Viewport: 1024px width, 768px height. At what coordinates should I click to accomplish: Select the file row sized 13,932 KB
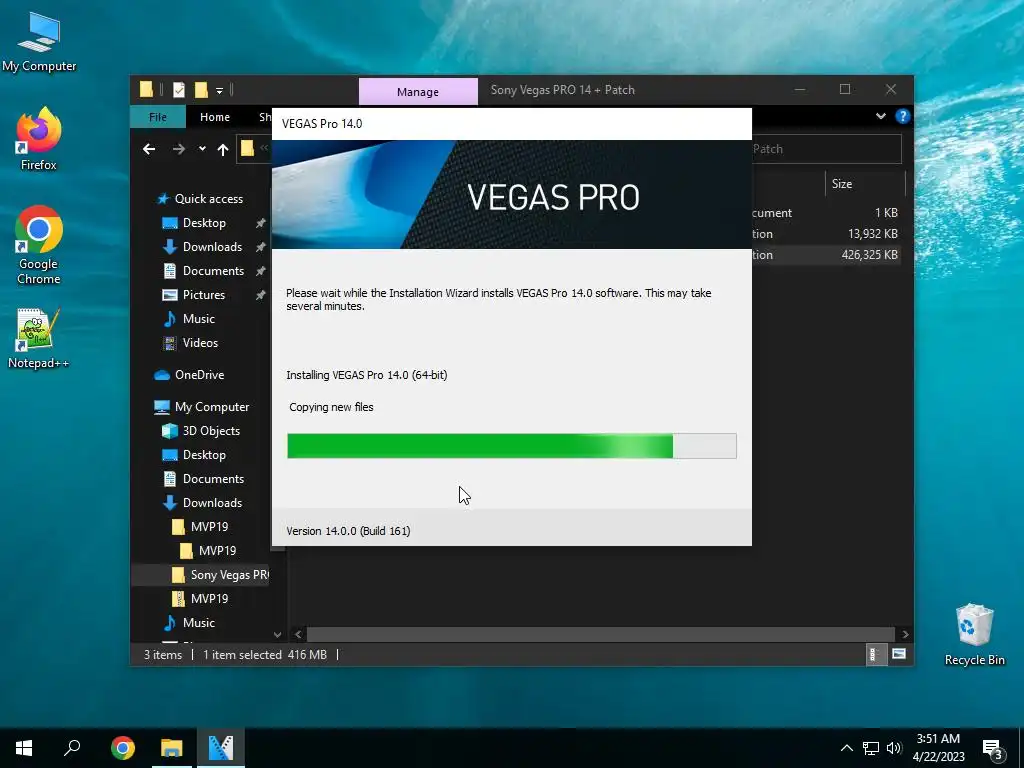click(826, 234)
